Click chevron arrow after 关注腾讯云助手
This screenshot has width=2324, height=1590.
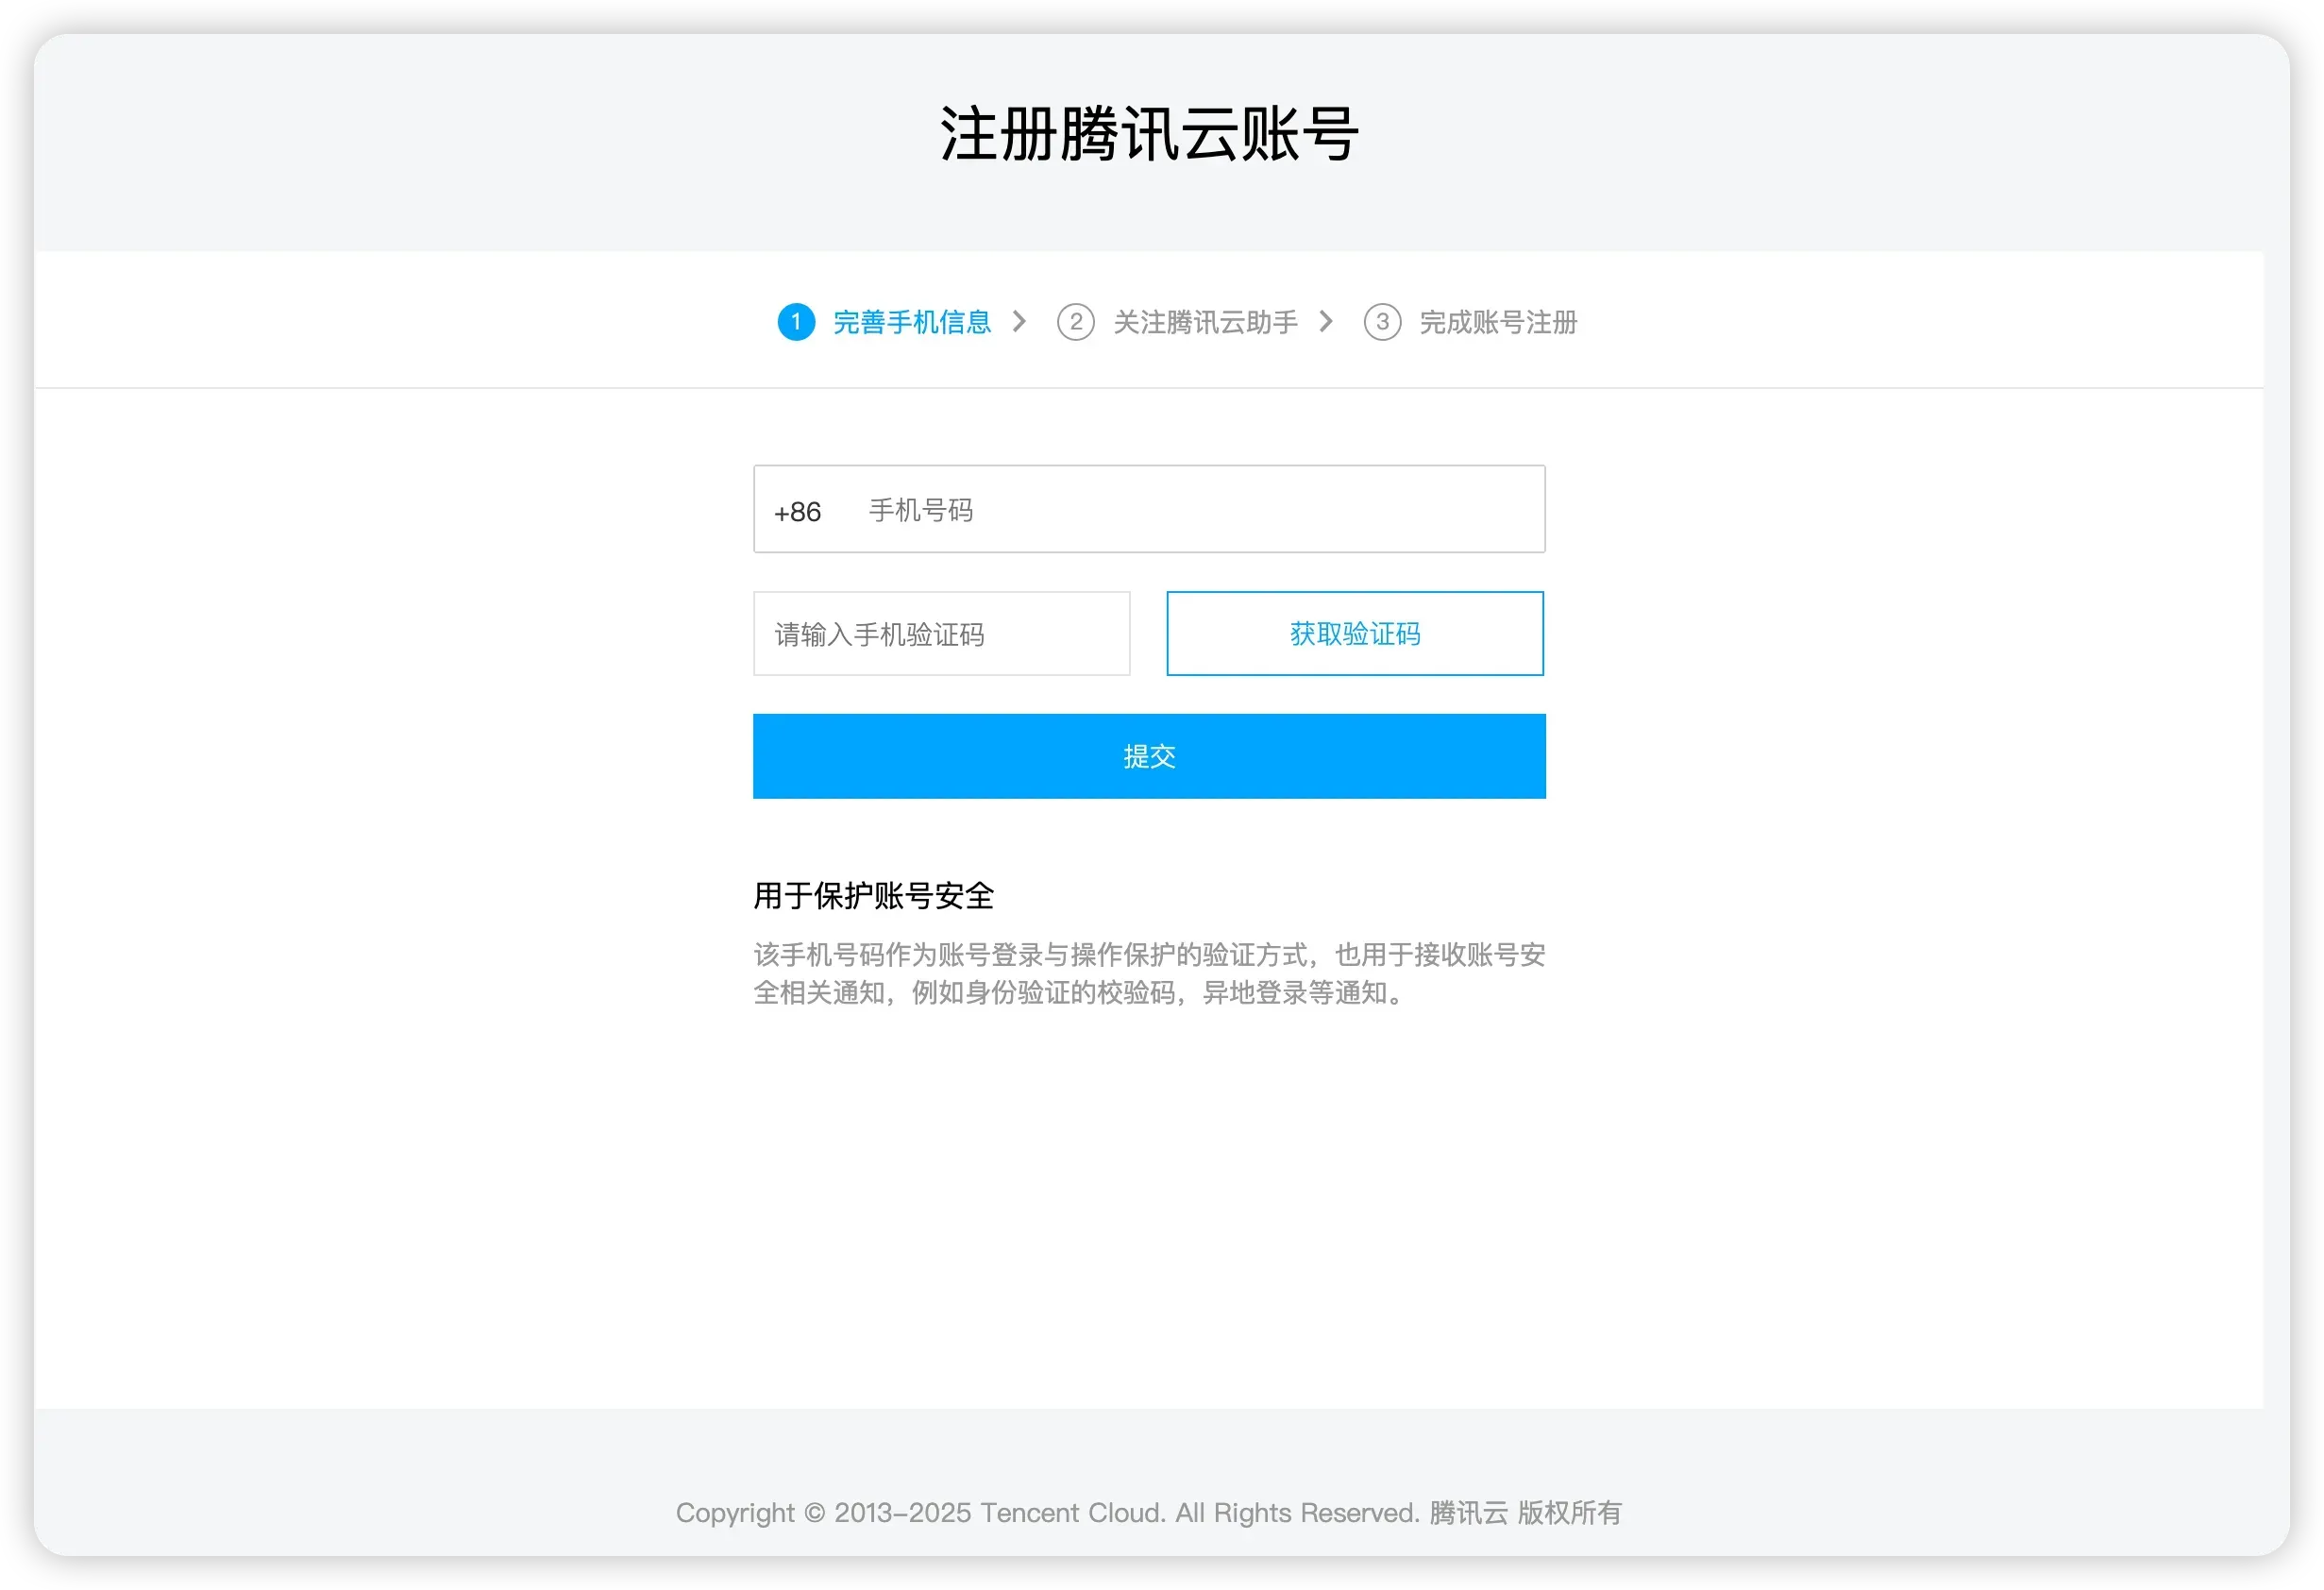pyautogui.click(x=1326, y=322)
